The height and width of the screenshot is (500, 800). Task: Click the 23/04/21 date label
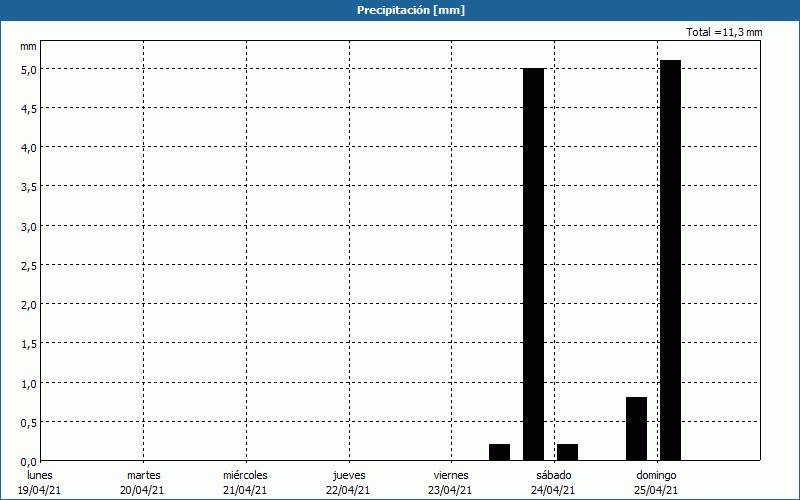coord(451,490)
